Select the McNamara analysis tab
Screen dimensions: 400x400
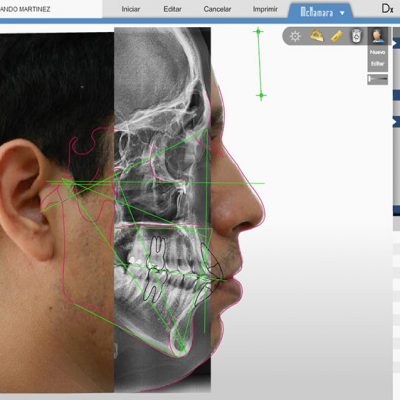[x=317, y=13]
